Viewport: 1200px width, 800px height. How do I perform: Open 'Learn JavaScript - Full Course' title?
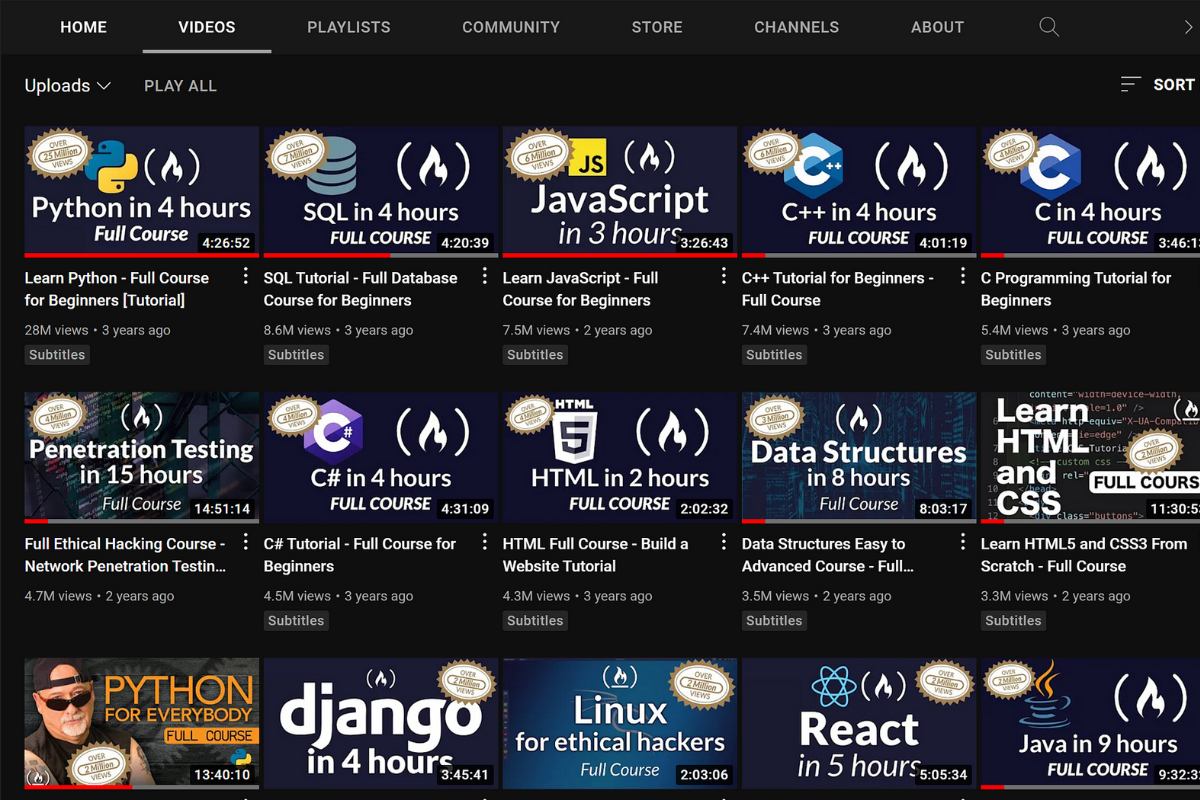(x=581, y=289)
